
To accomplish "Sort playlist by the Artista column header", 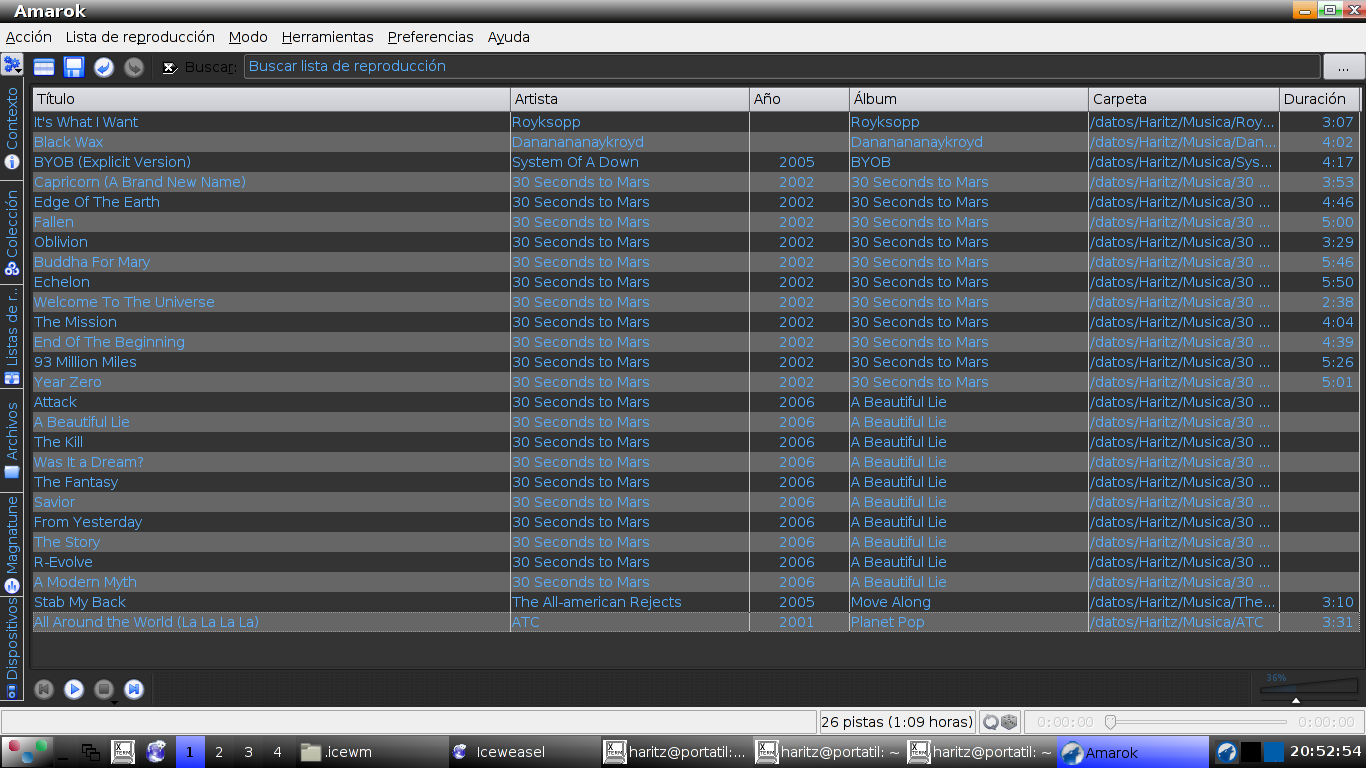I will point(630,99).
